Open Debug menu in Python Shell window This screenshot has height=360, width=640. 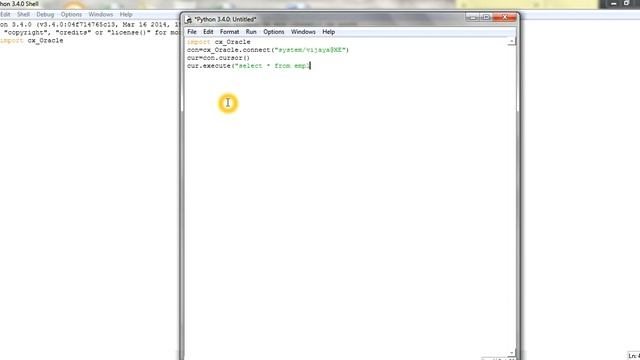click(45, 14)
